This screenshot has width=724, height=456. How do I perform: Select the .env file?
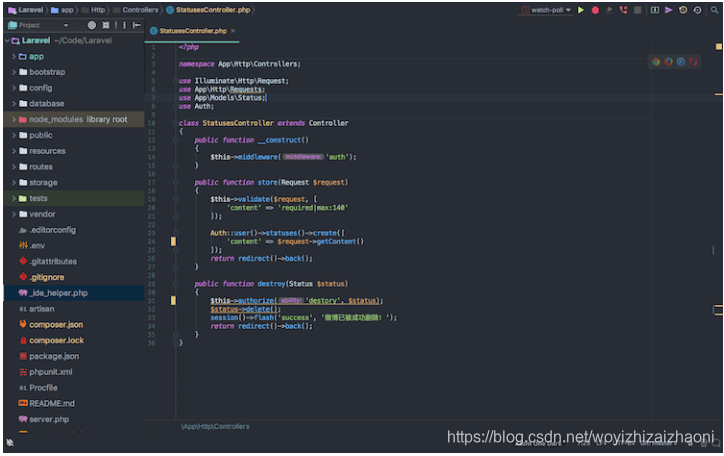coord(37,246)
